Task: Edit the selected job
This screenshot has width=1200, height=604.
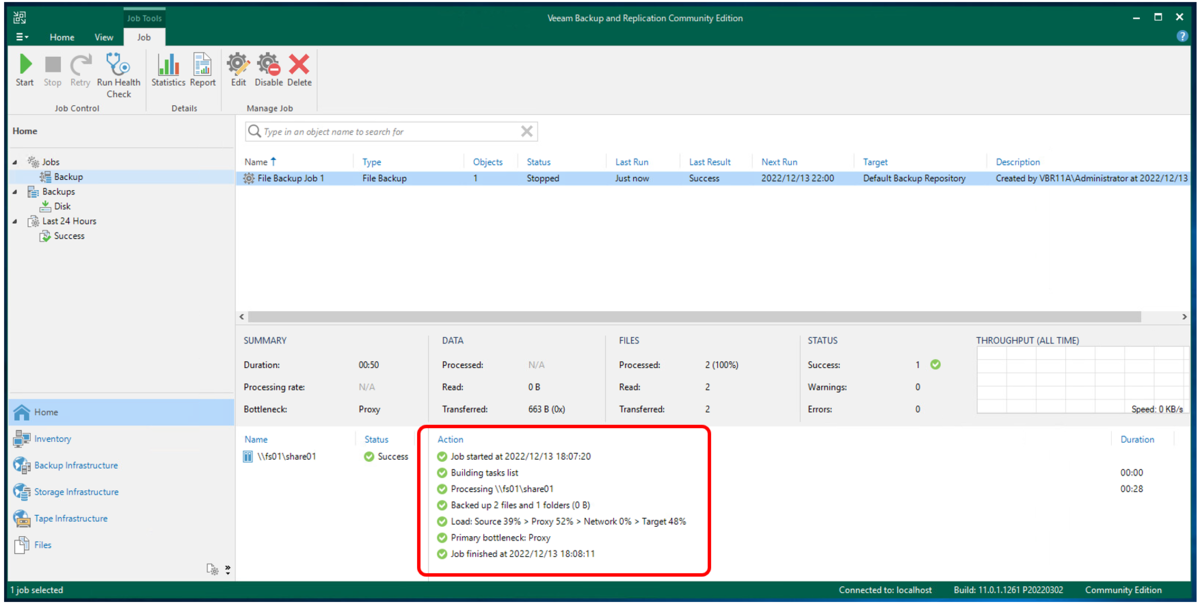Action: tap(238, 71)
